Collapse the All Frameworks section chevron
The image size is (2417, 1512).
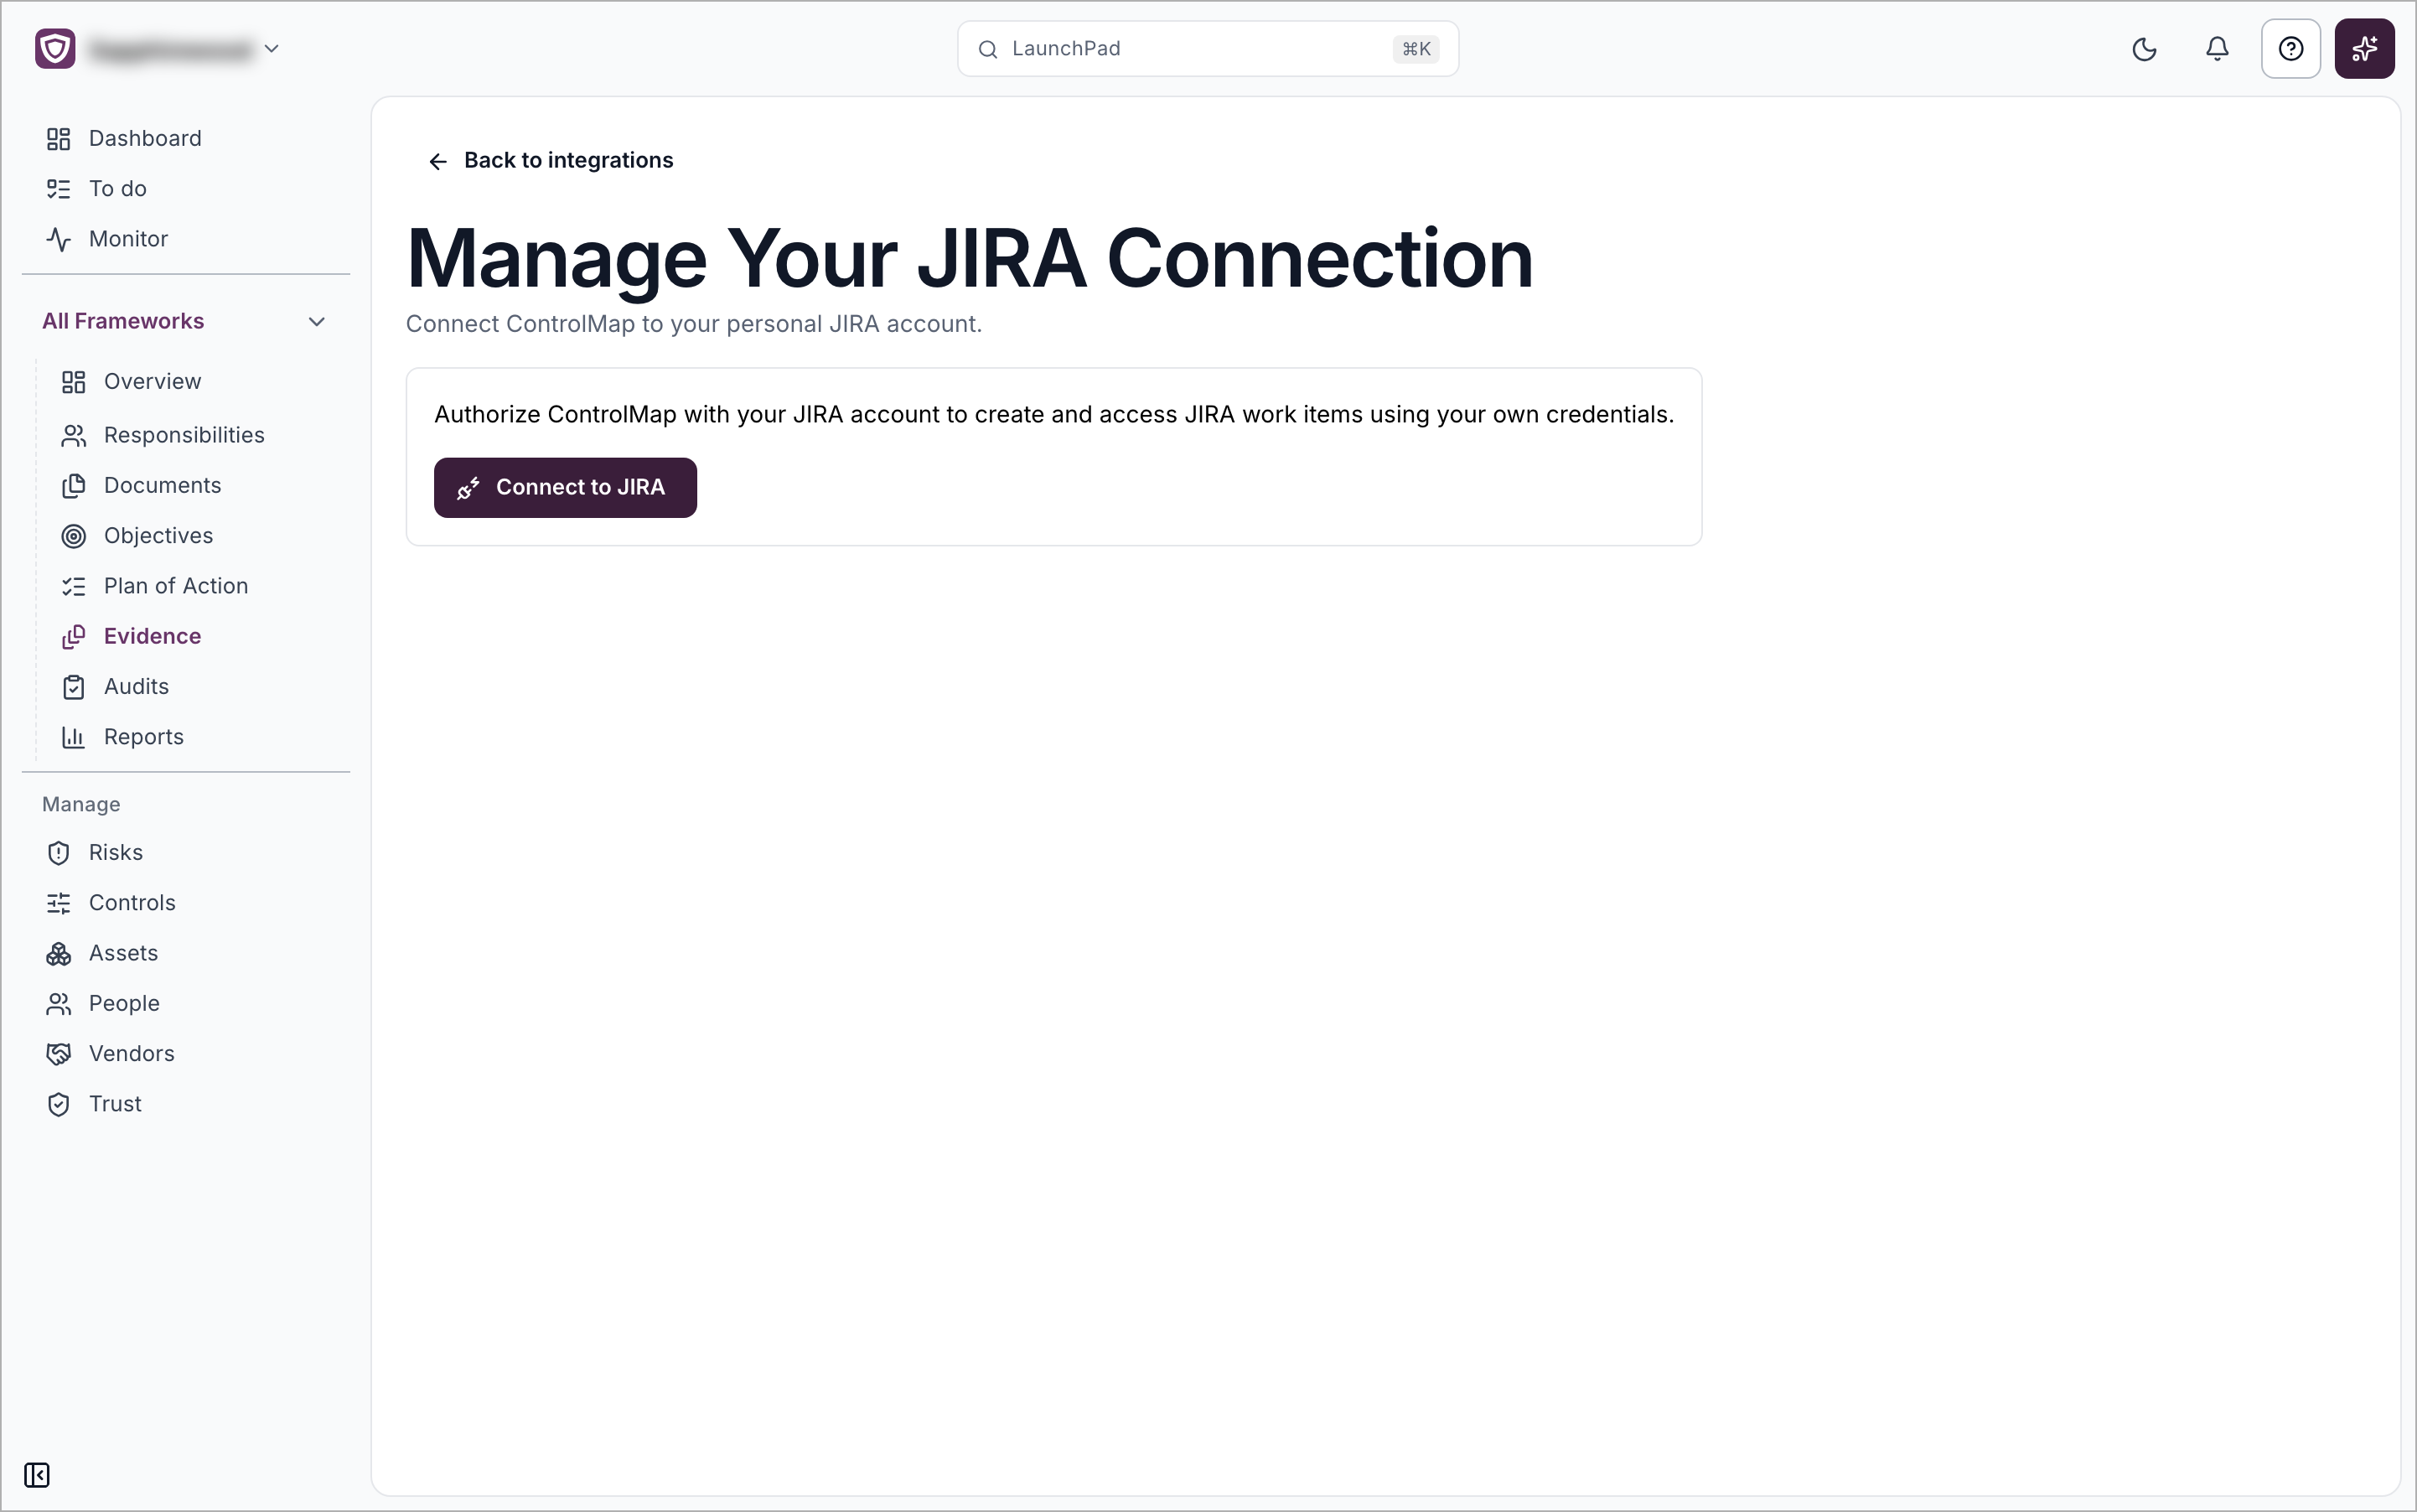pyautogui.click(x=316, y=321)
